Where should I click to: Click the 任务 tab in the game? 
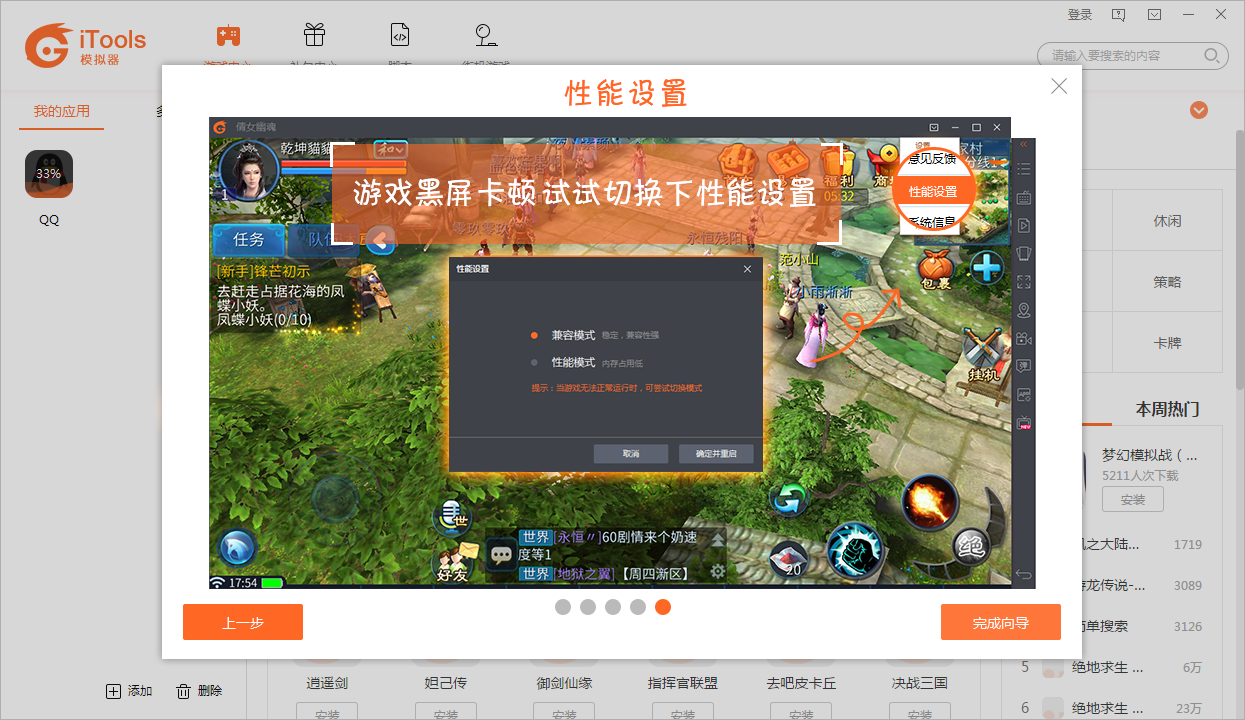tap(248, 240)
